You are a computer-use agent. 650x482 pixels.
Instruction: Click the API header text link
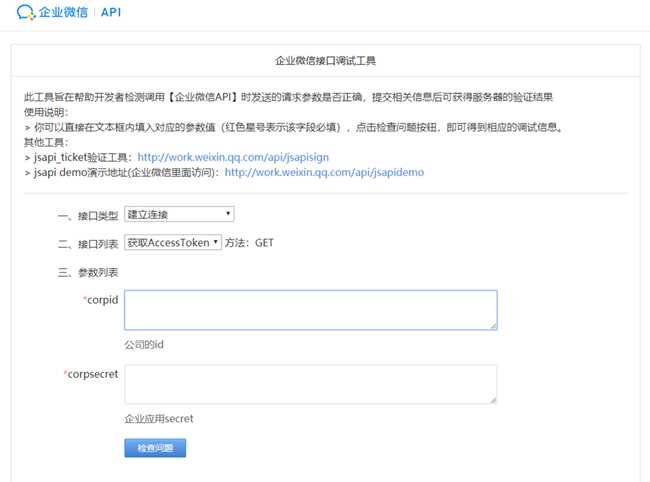[111, 12]
